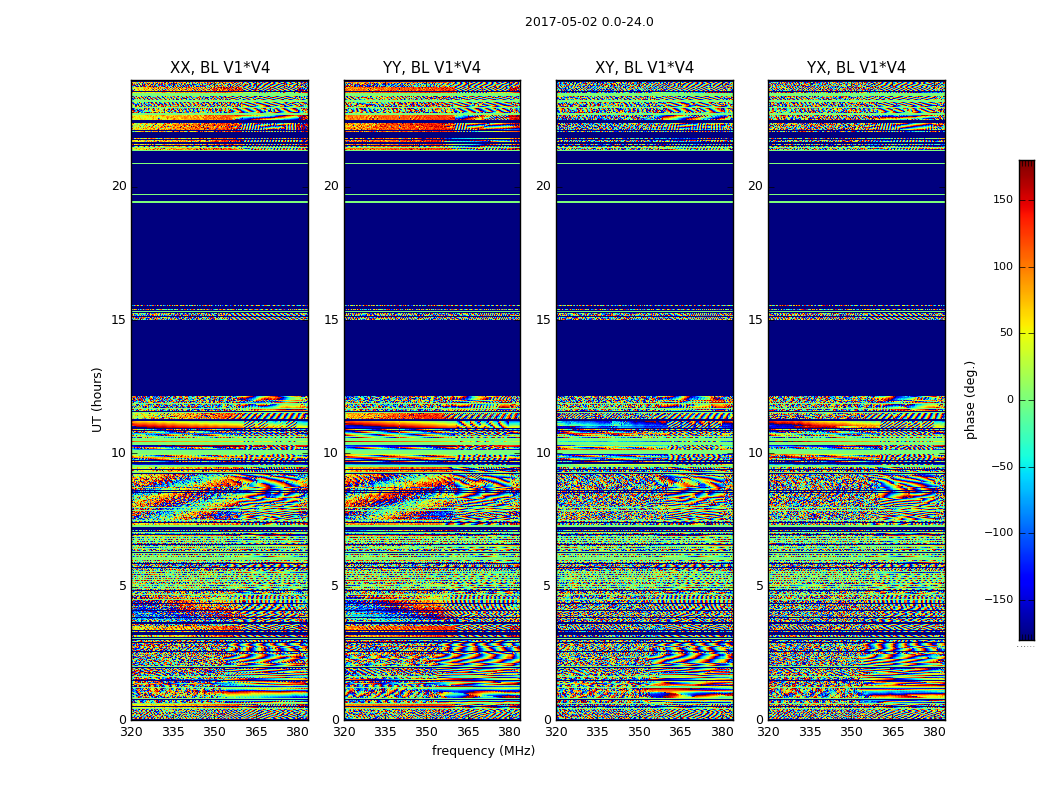Click the 15 tick on YY plot y-axis
Image resolution: width=1050 pixels, height=800 pixels.
click(331, 319)
